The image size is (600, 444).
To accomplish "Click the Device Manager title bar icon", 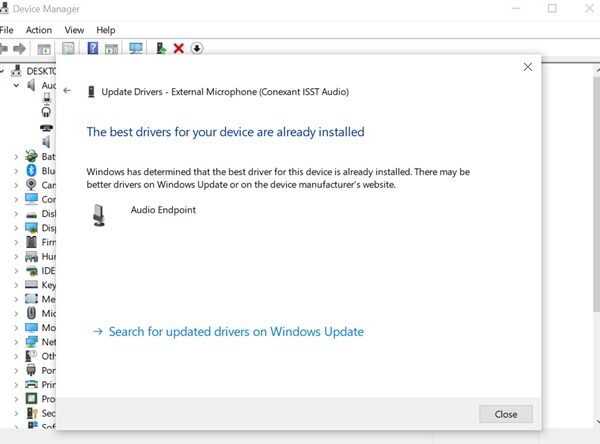I will 4,8.
